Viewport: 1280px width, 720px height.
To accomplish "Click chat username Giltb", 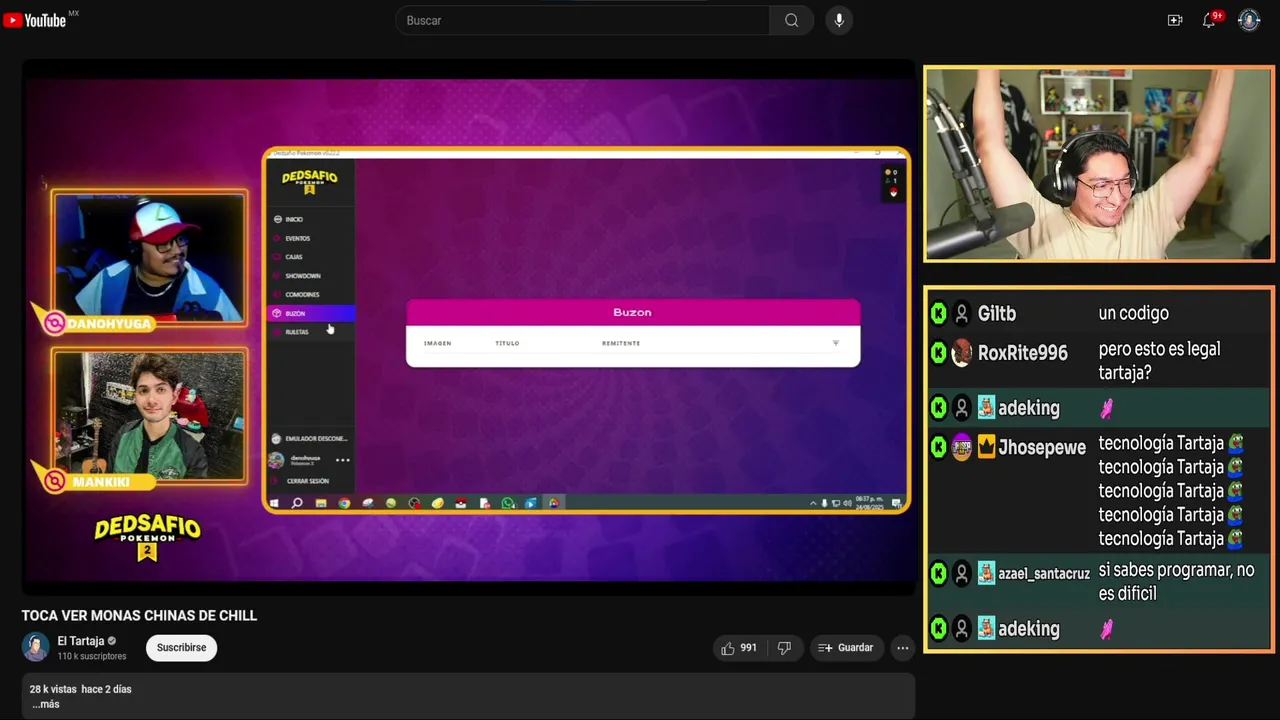I will [997, 314].
